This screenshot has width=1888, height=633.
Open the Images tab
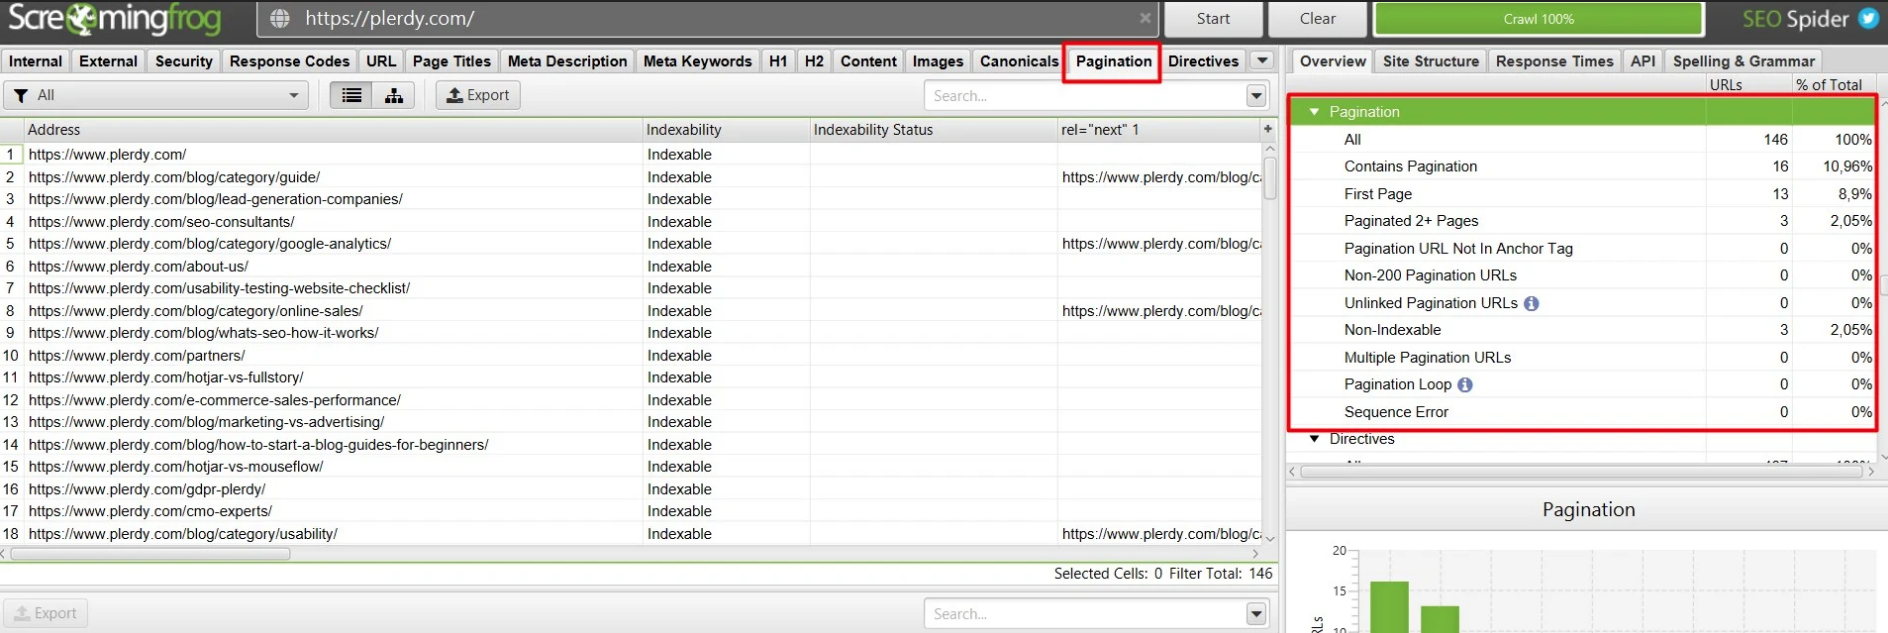click(938, 61)
